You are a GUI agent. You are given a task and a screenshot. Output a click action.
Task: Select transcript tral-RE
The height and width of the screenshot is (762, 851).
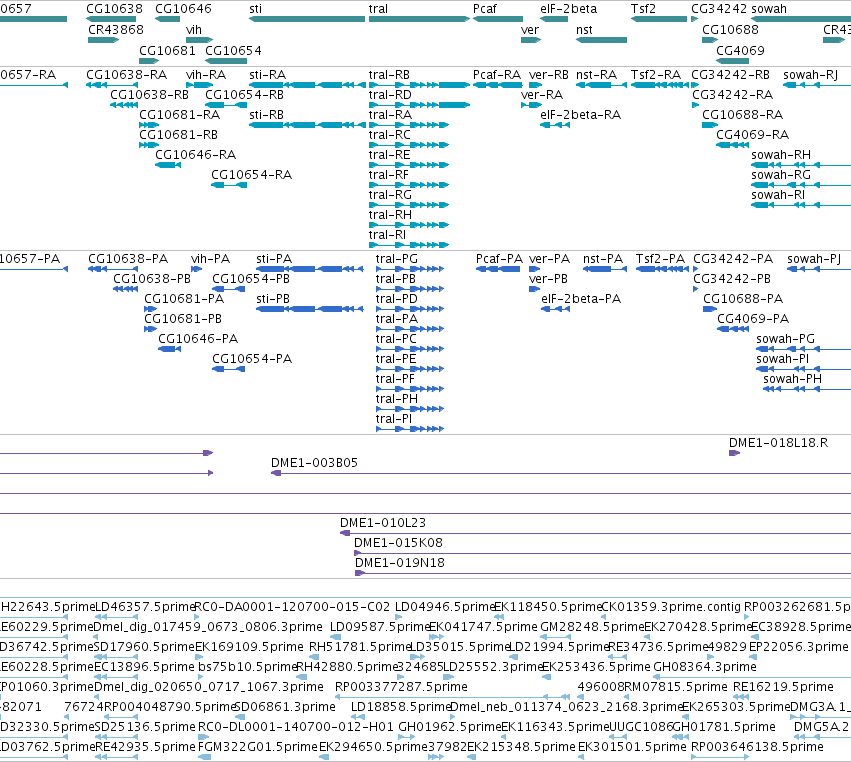coord(409,165)
